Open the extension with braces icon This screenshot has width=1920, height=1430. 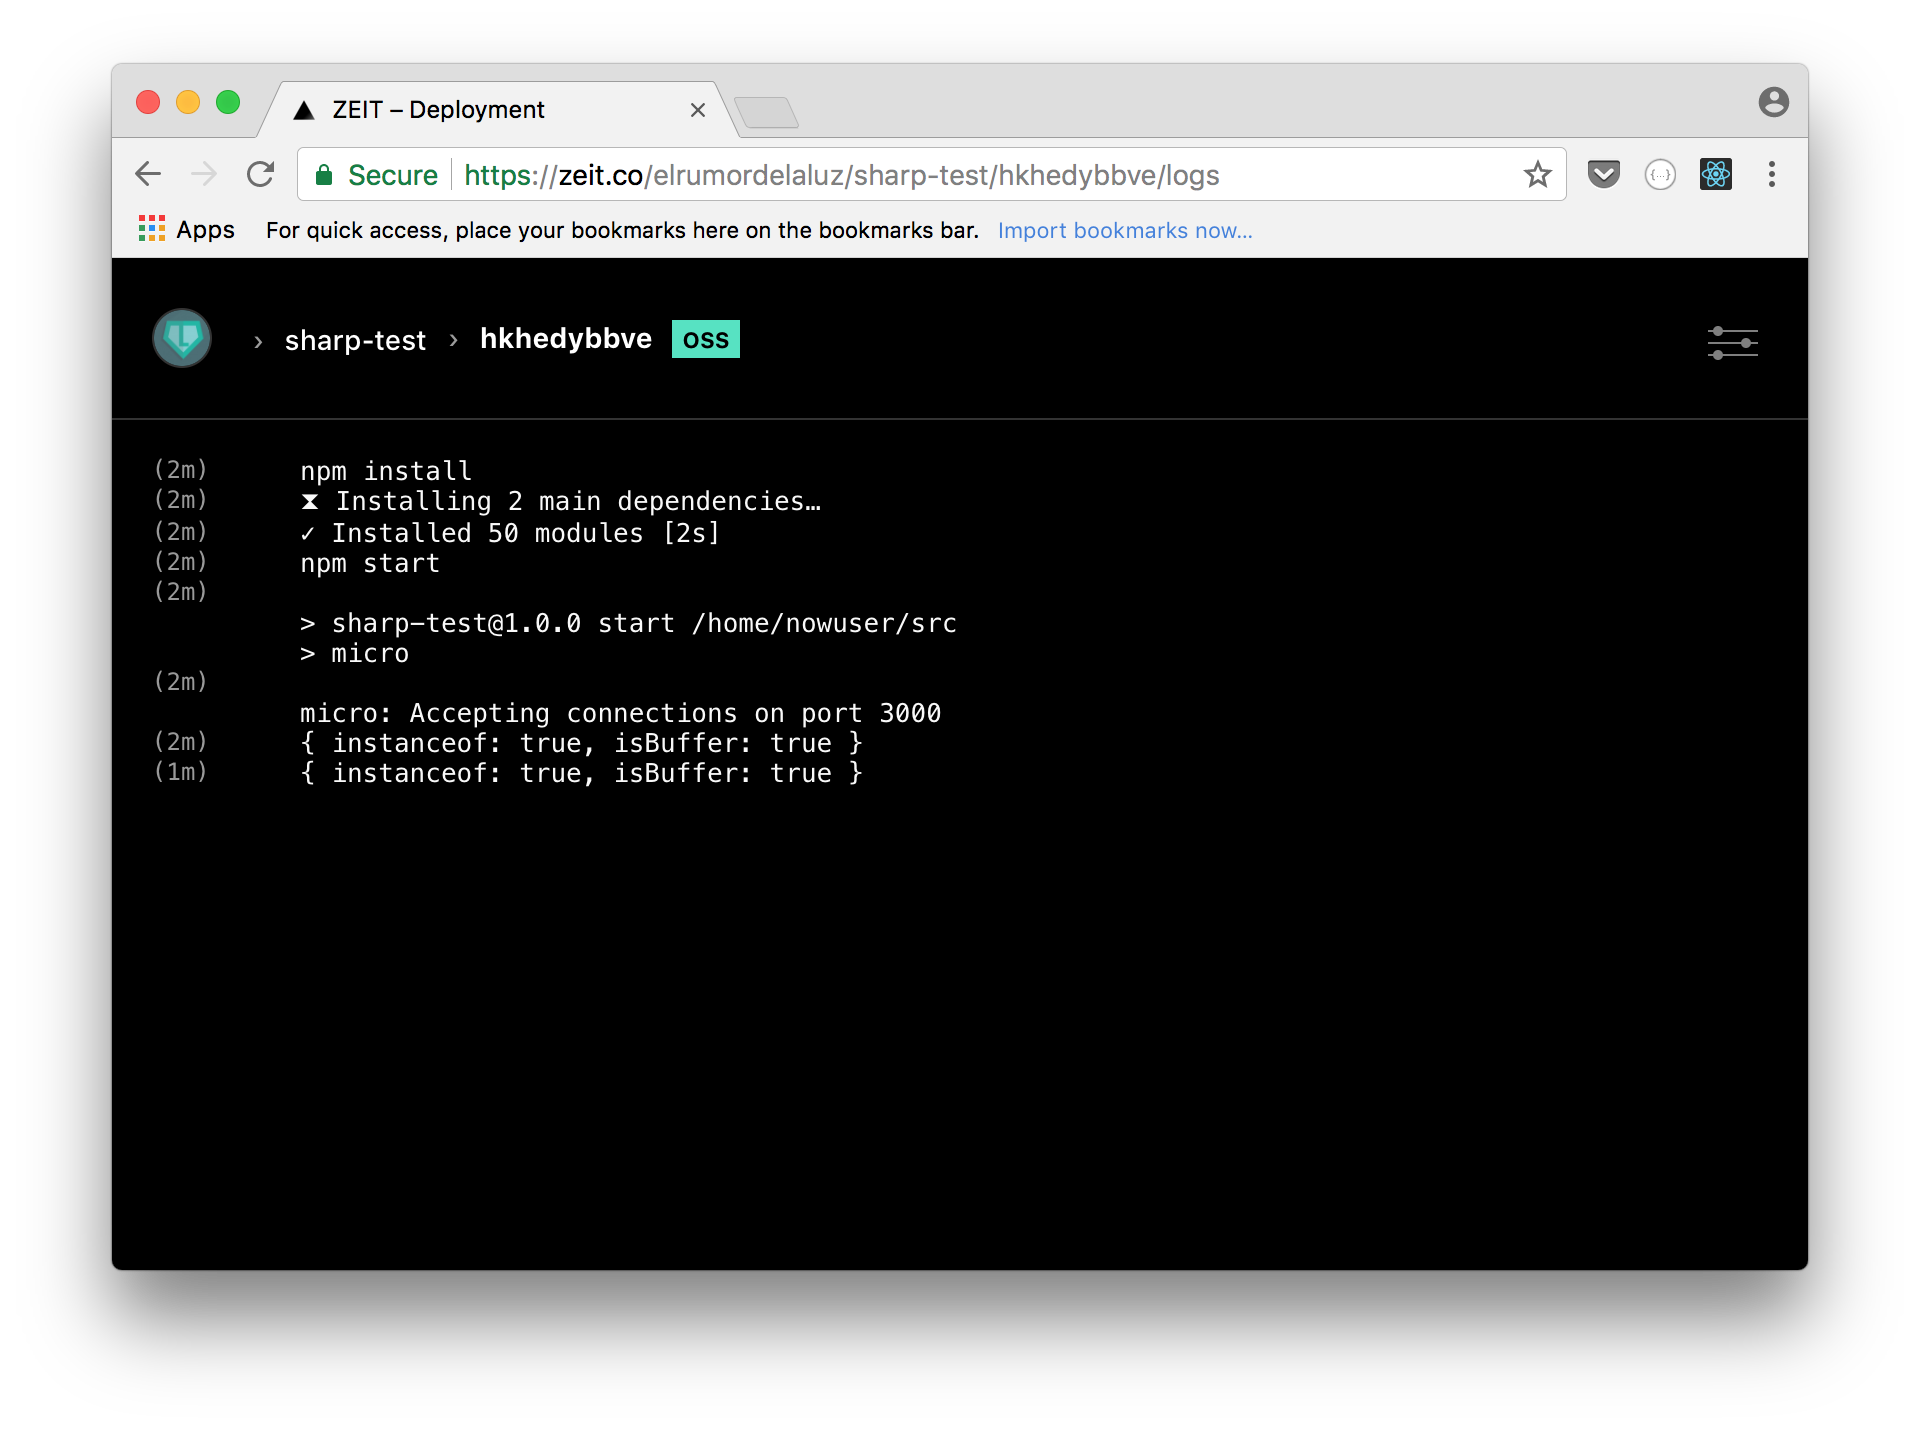1660,174
